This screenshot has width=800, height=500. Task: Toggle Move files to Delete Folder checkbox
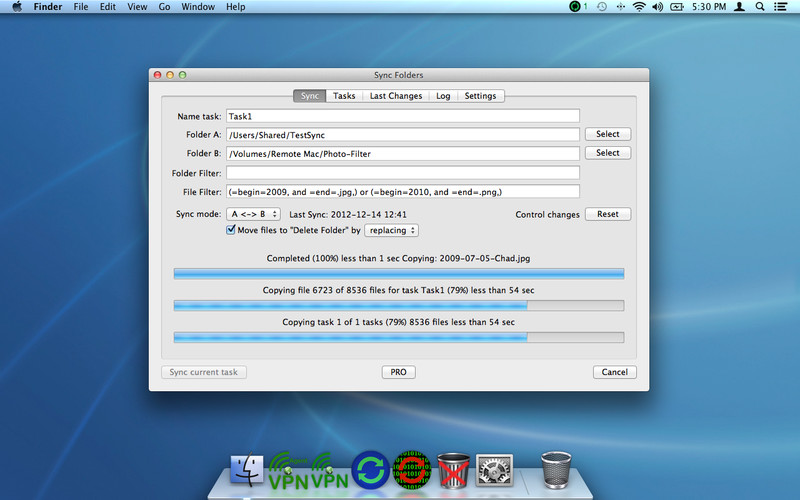(x=231, y=230)
